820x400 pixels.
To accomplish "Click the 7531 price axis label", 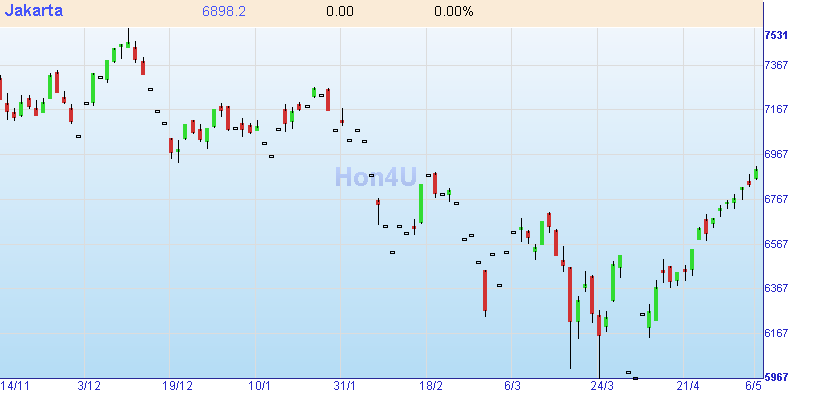I will pyautogui.click(x=776, y=35).
